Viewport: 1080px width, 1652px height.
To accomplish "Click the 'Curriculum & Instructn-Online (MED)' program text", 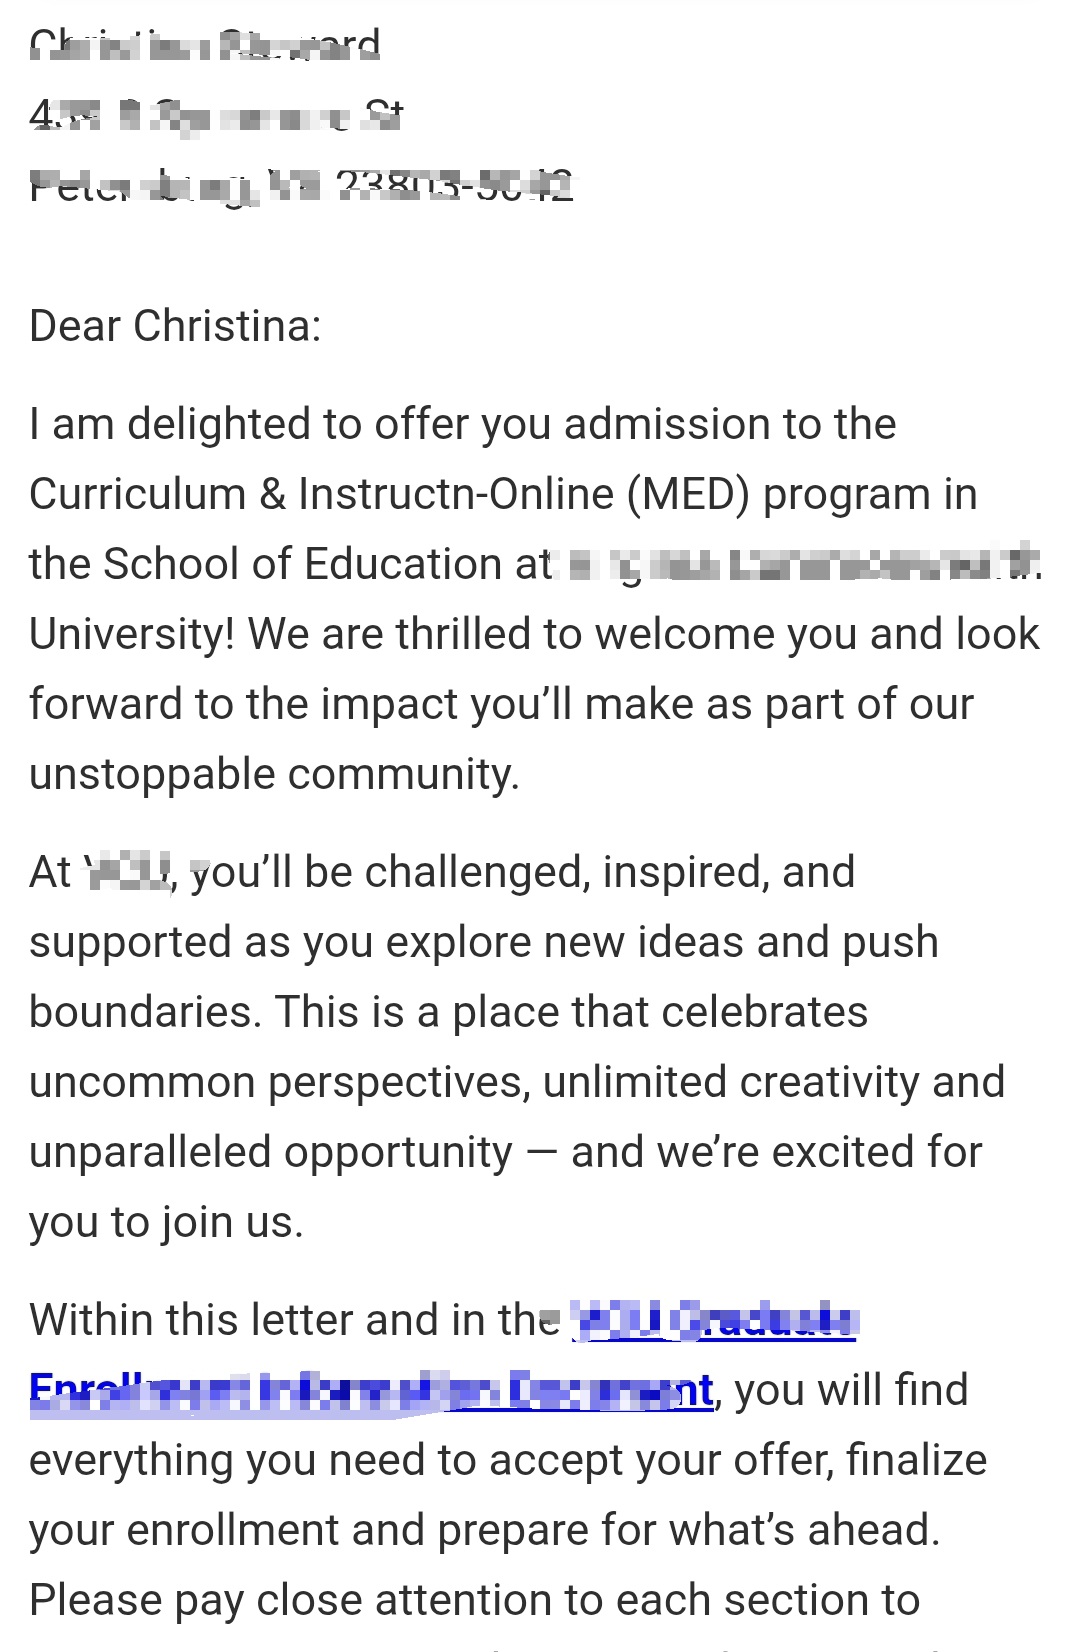I will pyautogui.click(x=389, y=495).
